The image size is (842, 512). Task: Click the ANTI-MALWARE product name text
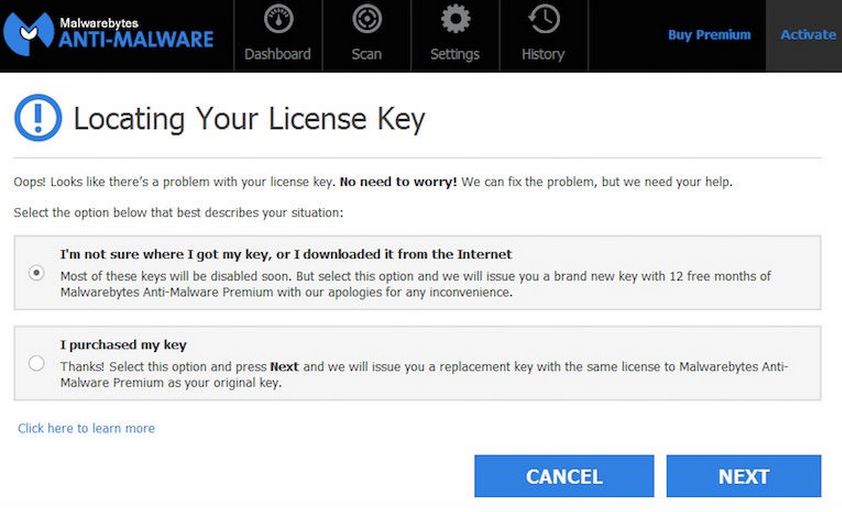coord(136,39)
